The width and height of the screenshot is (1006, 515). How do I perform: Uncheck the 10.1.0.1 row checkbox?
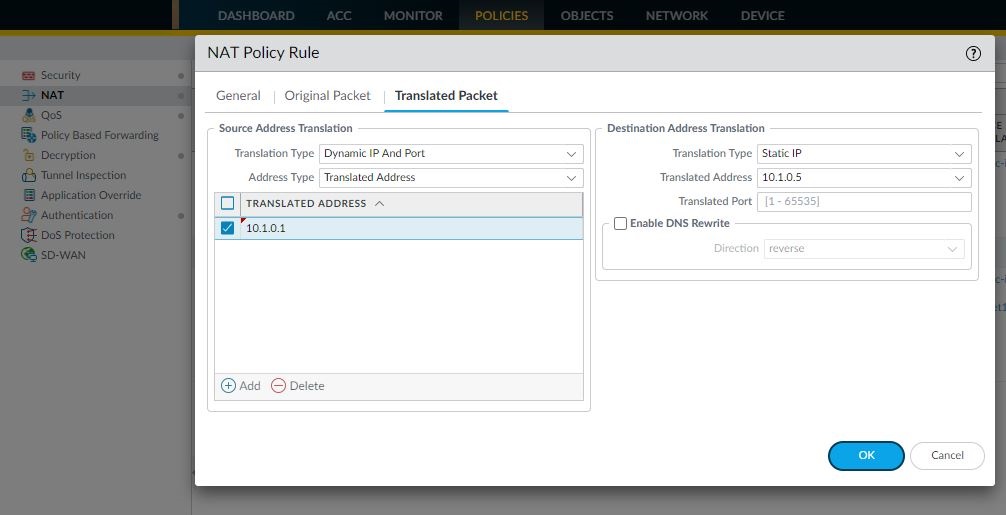pyautogui.click(x=228, y=228)
